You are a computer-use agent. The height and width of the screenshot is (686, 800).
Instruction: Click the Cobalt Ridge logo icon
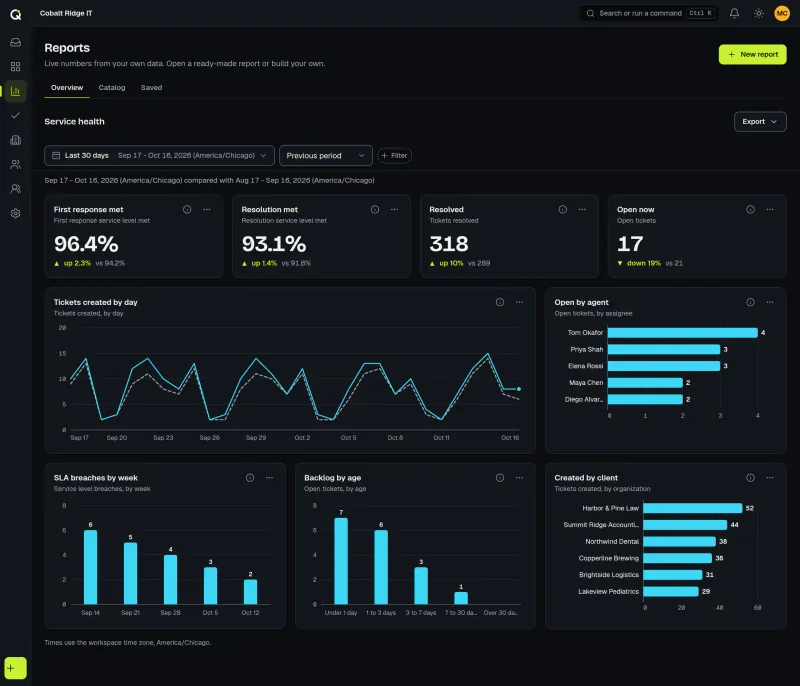(16, 15)
